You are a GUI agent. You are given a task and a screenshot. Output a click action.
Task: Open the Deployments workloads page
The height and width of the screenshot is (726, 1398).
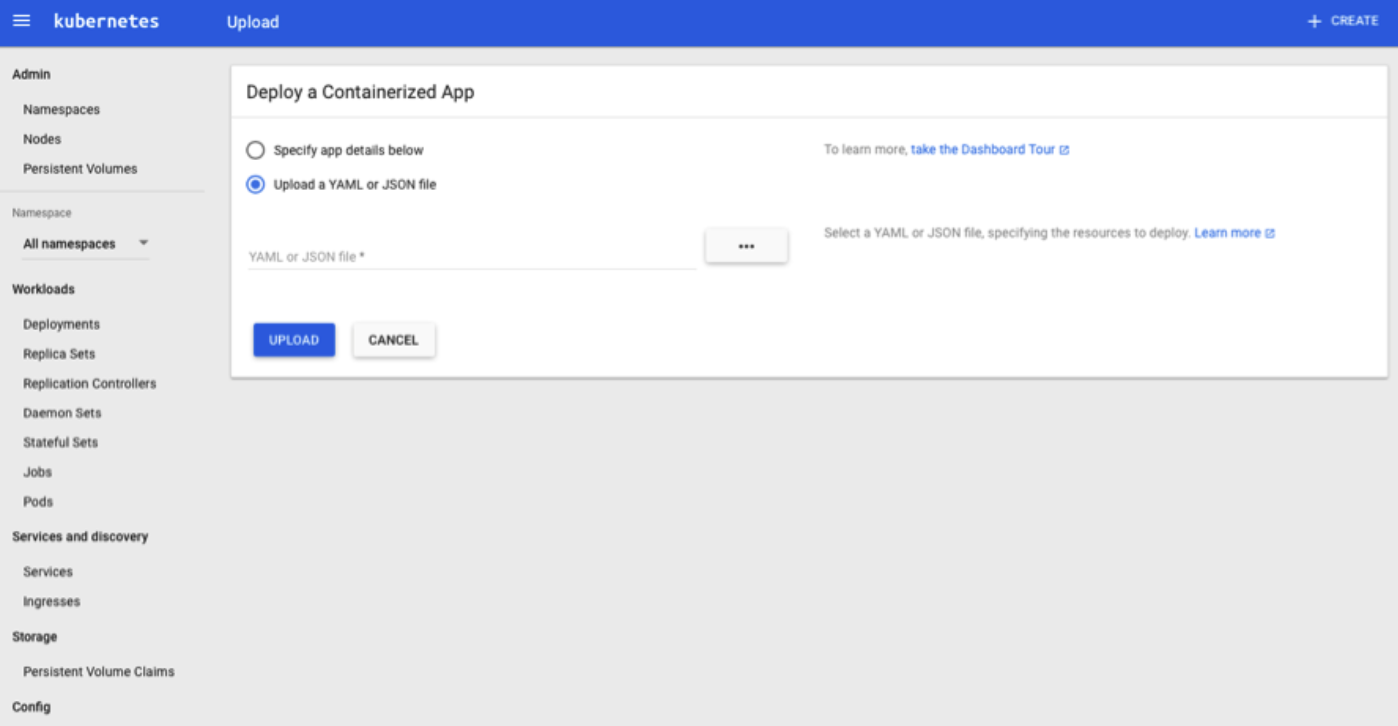click(61, 324)
